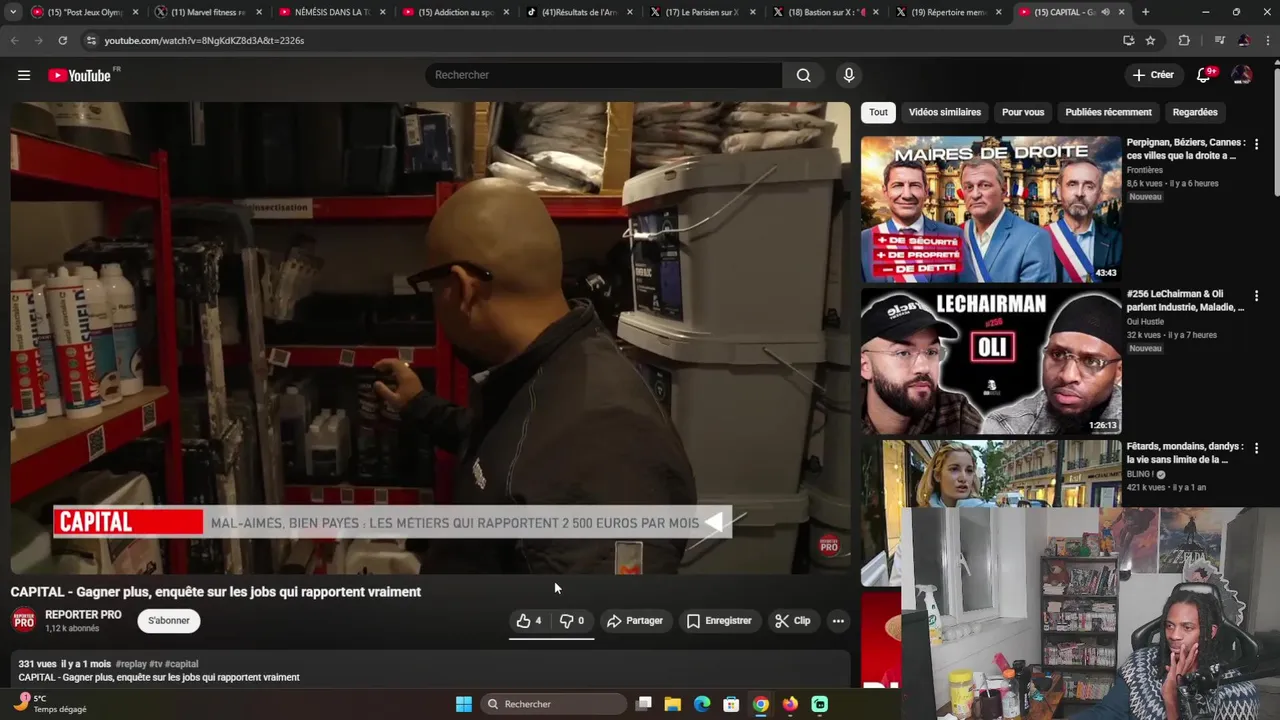Open Firefox from the taskbar

click(790, 704)
